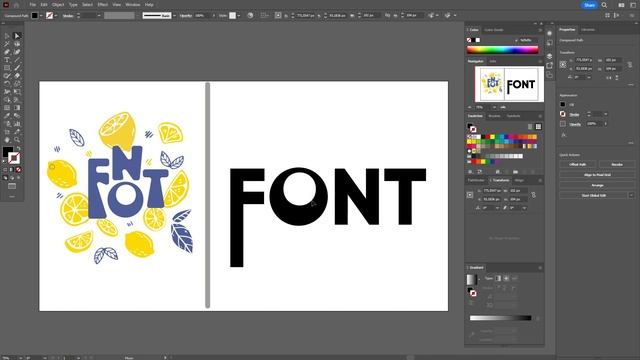
Task: Open the Object menu
Action: (58, 5)
